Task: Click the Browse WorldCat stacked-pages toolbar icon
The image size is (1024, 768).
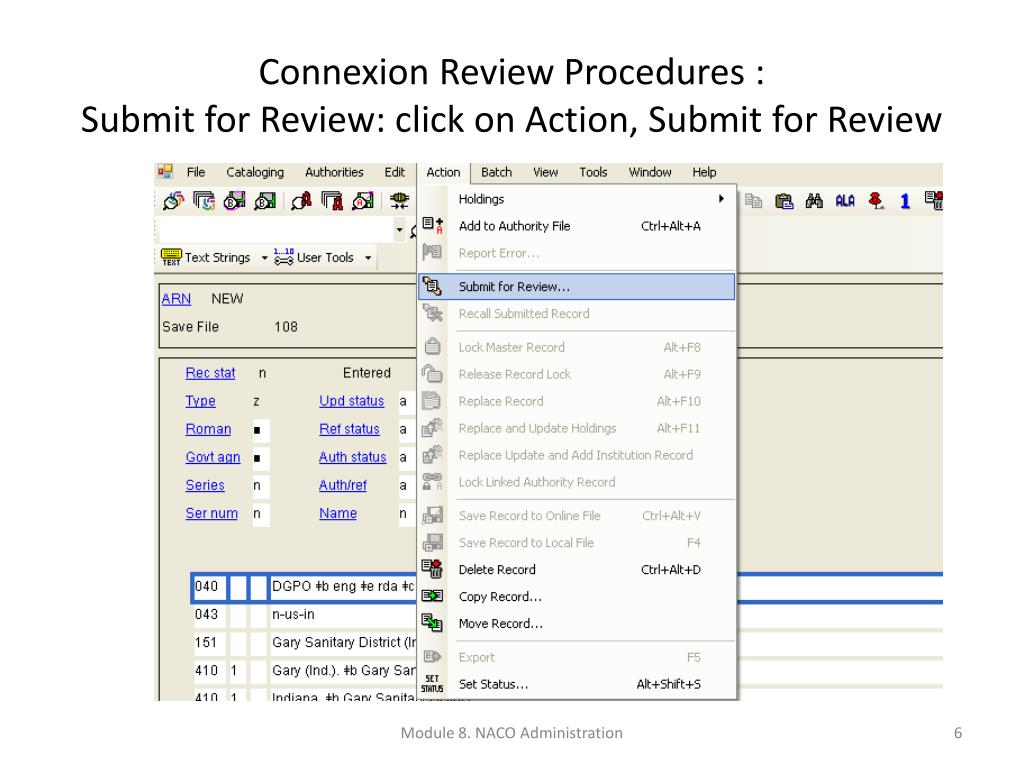Action: [204, 201]
